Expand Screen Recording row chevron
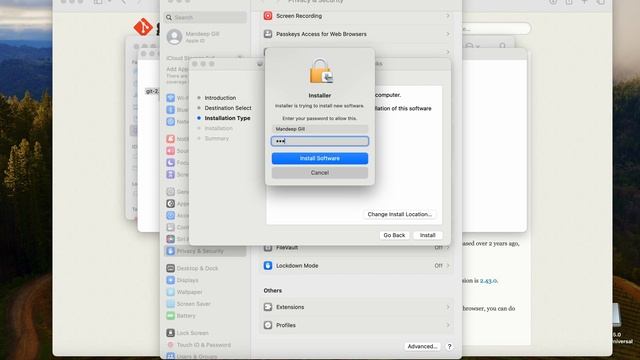This screenshot has height=360, width=640. (x=448, y=16)
